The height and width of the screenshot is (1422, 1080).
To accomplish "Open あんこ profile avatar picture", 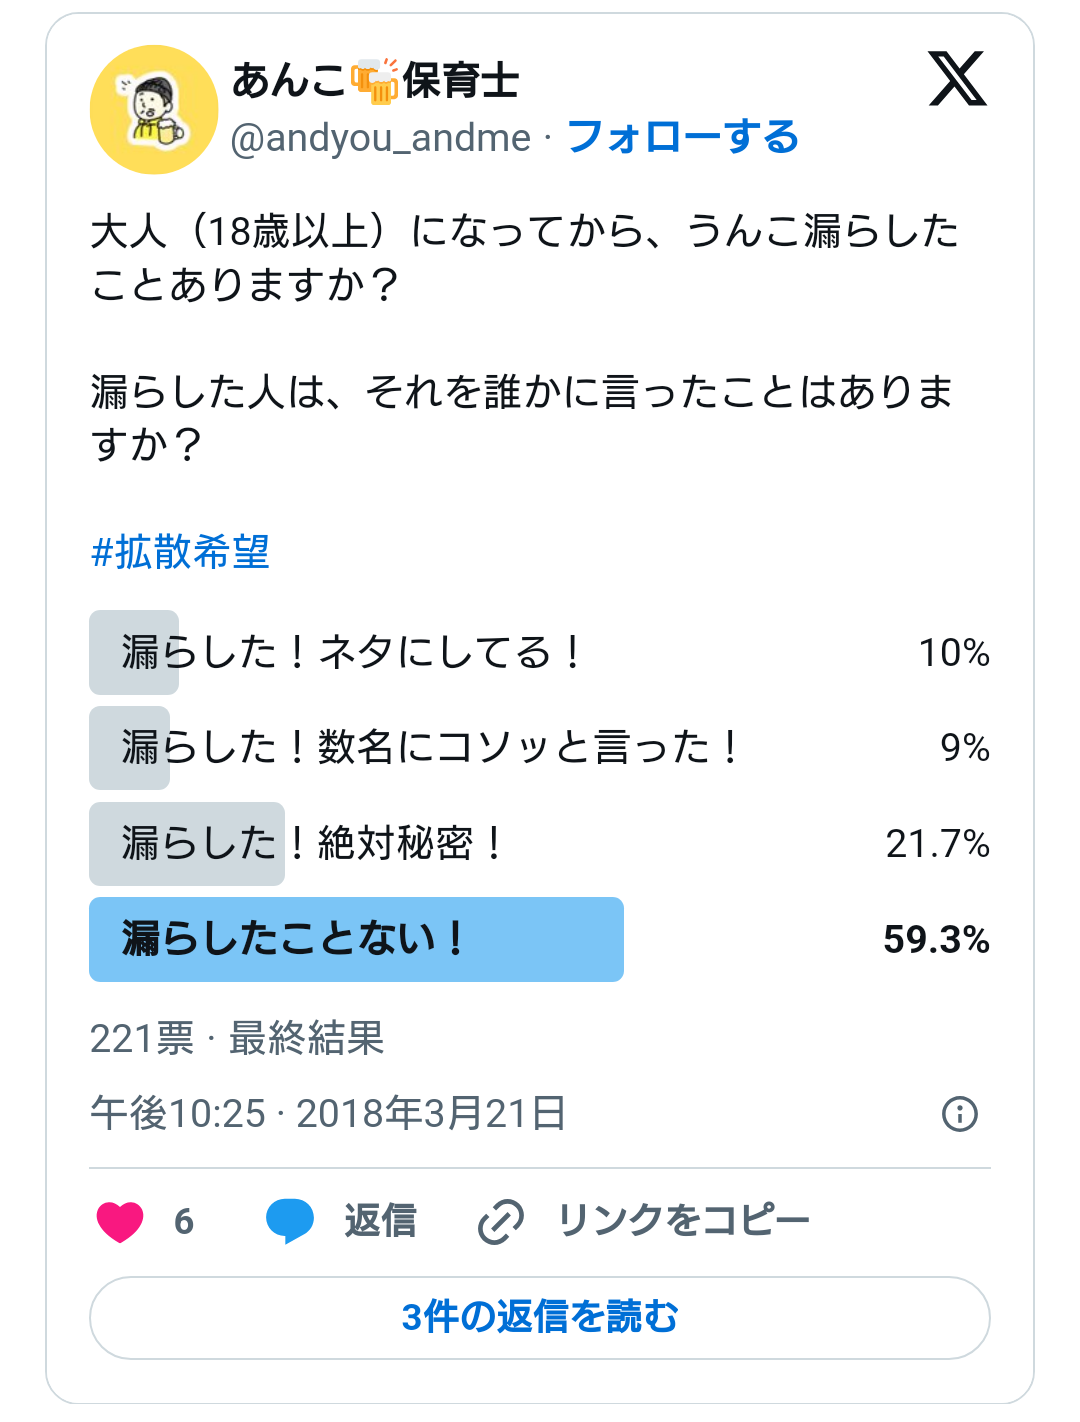I will [154, 110].
